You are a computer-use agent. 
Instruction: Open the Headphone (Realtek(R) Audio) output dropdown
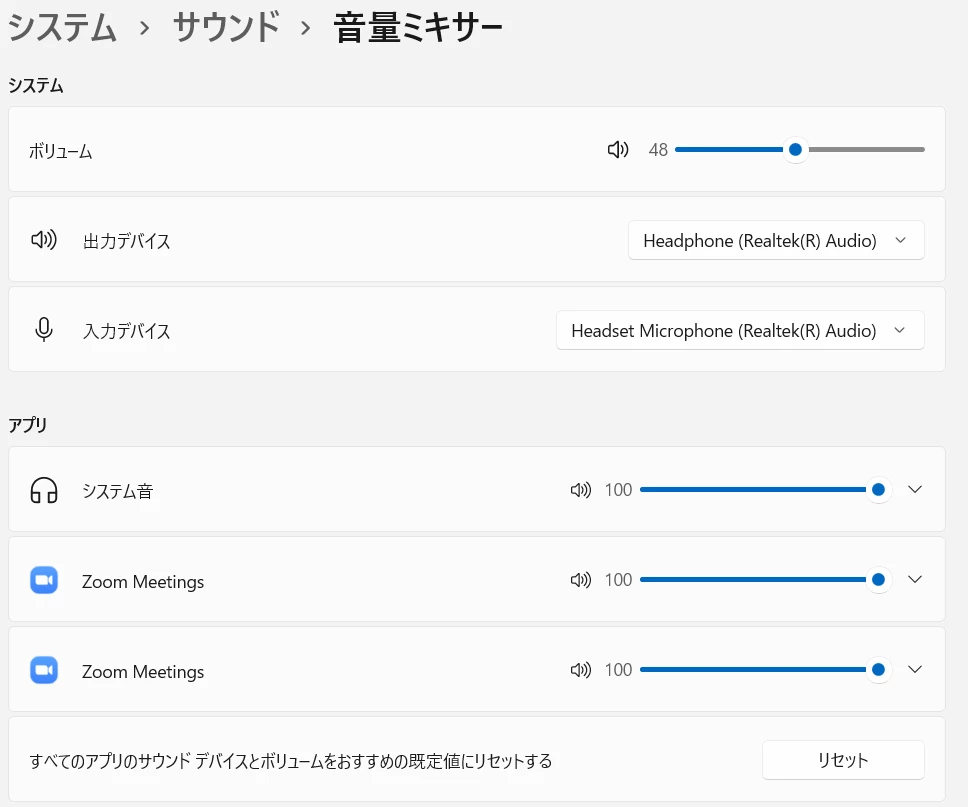point(776,240)
